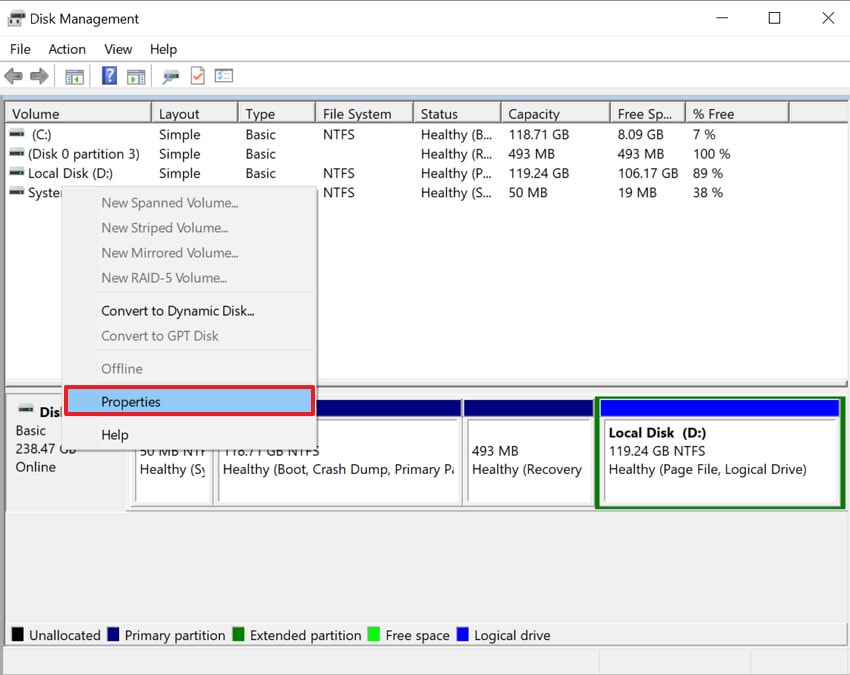The image size is (850, 675).
Task: Click the checklist toolbar icon on the right
Action: point(224,76)
